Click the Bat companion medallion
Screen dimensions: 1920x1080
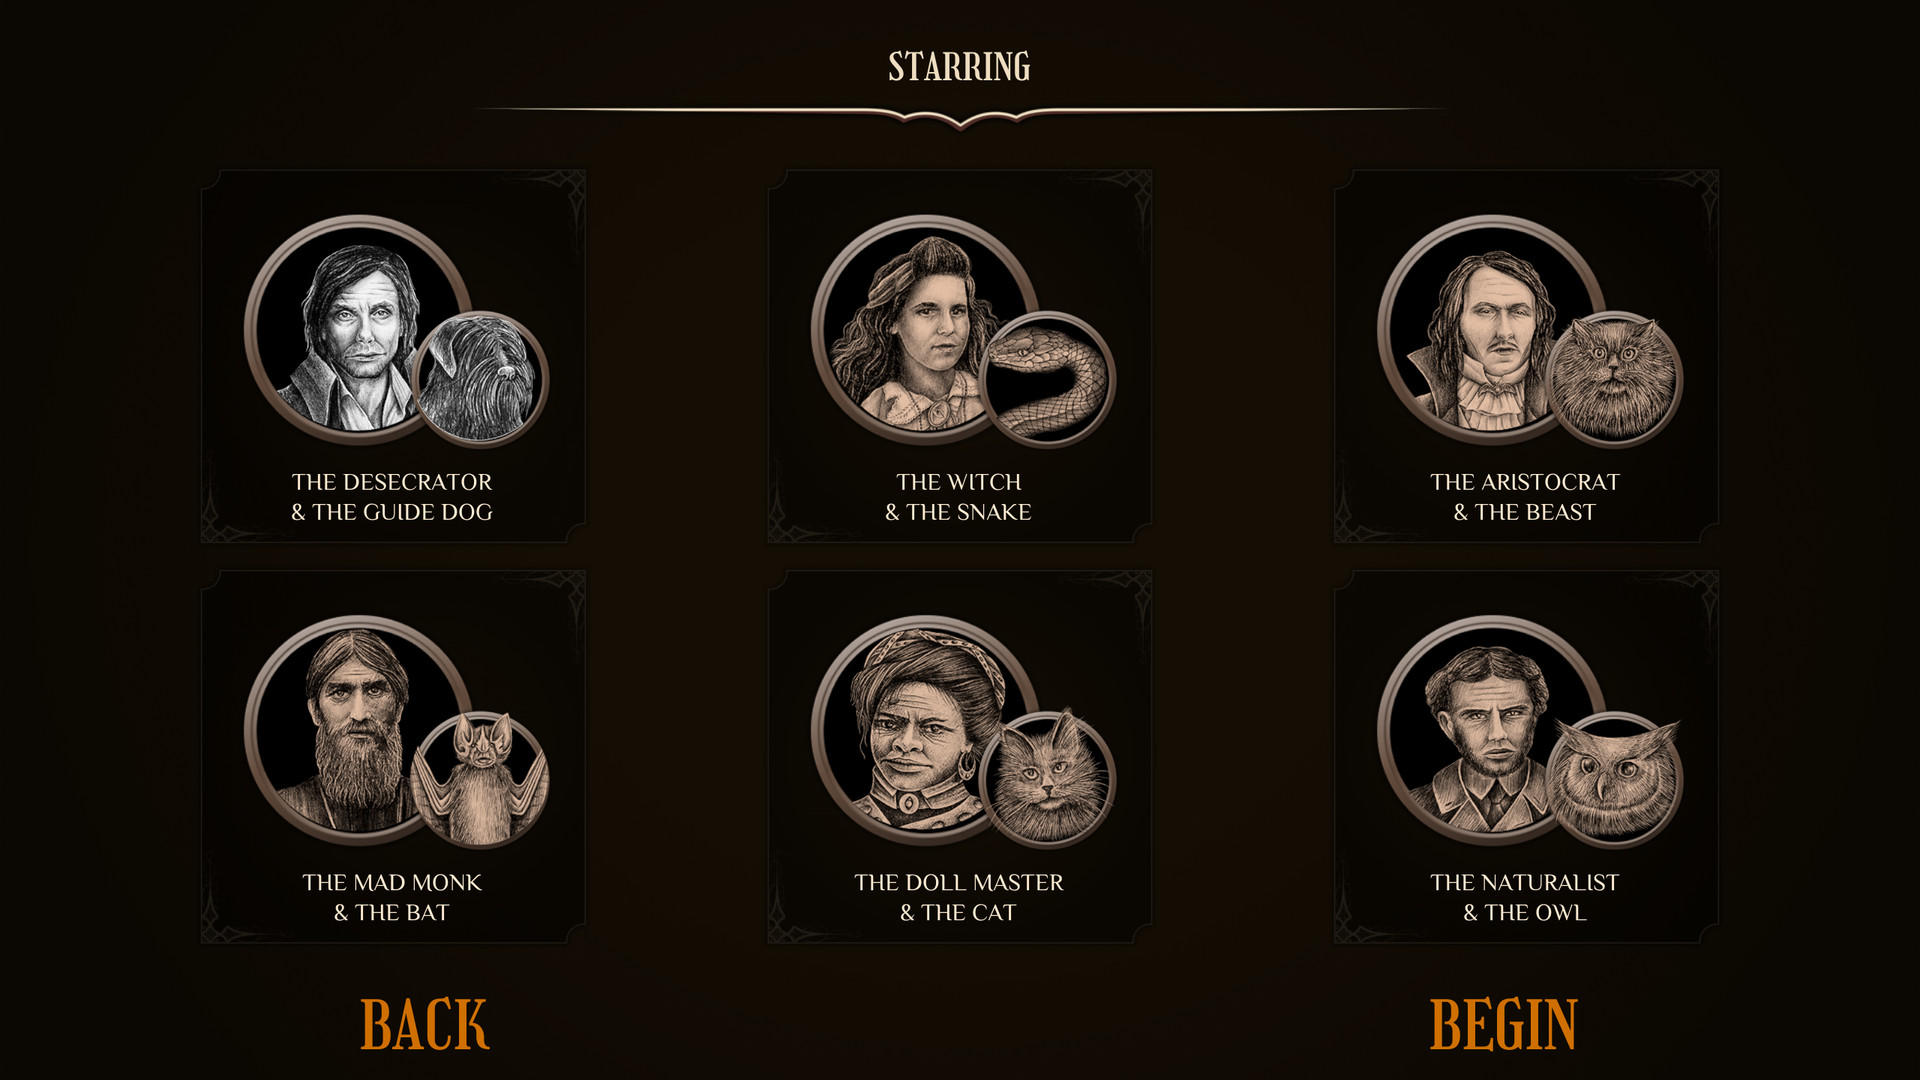click(x=481, y=779)
